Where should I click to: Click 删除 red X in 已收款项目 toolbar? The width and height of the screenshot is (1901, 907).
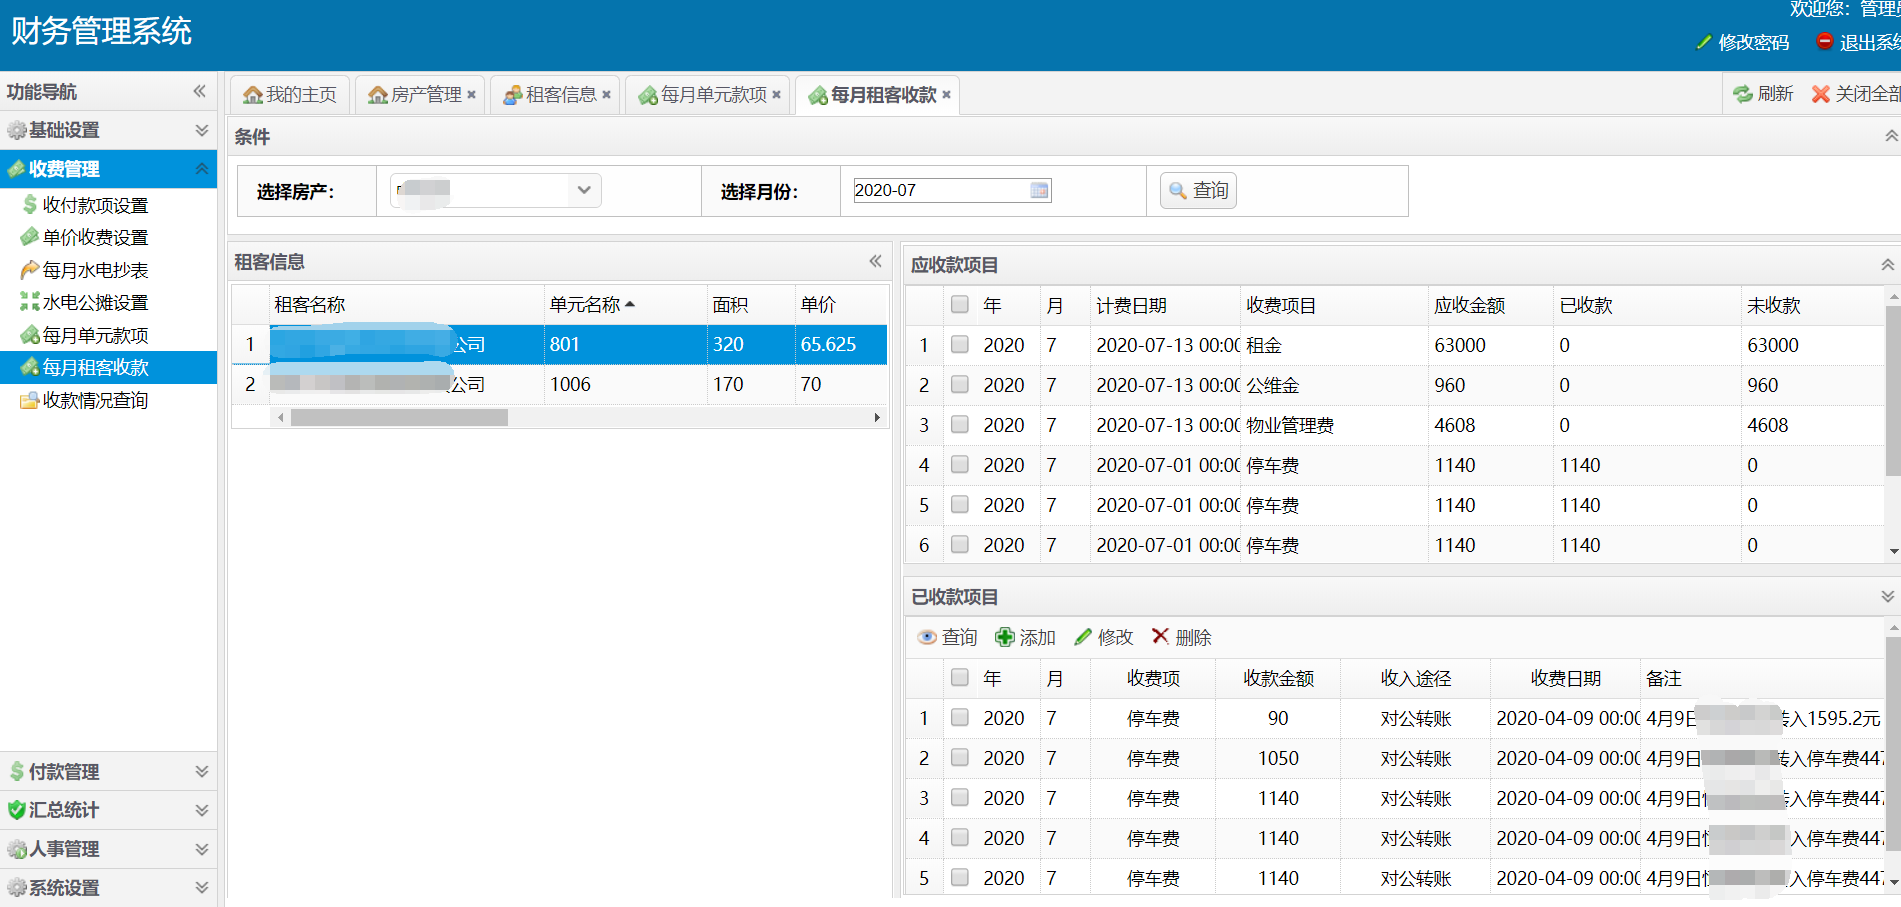(1181, 637)
